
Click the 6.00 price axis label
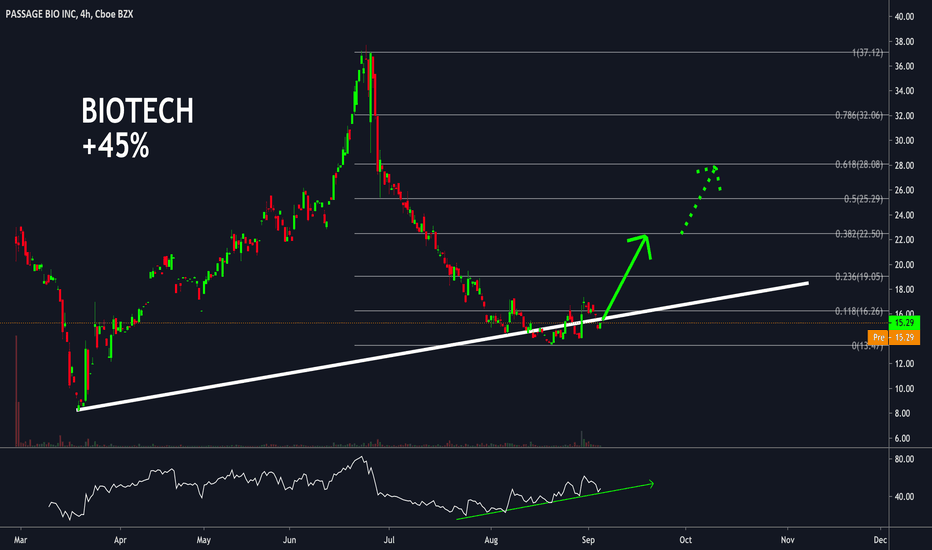tap(902, 438)
